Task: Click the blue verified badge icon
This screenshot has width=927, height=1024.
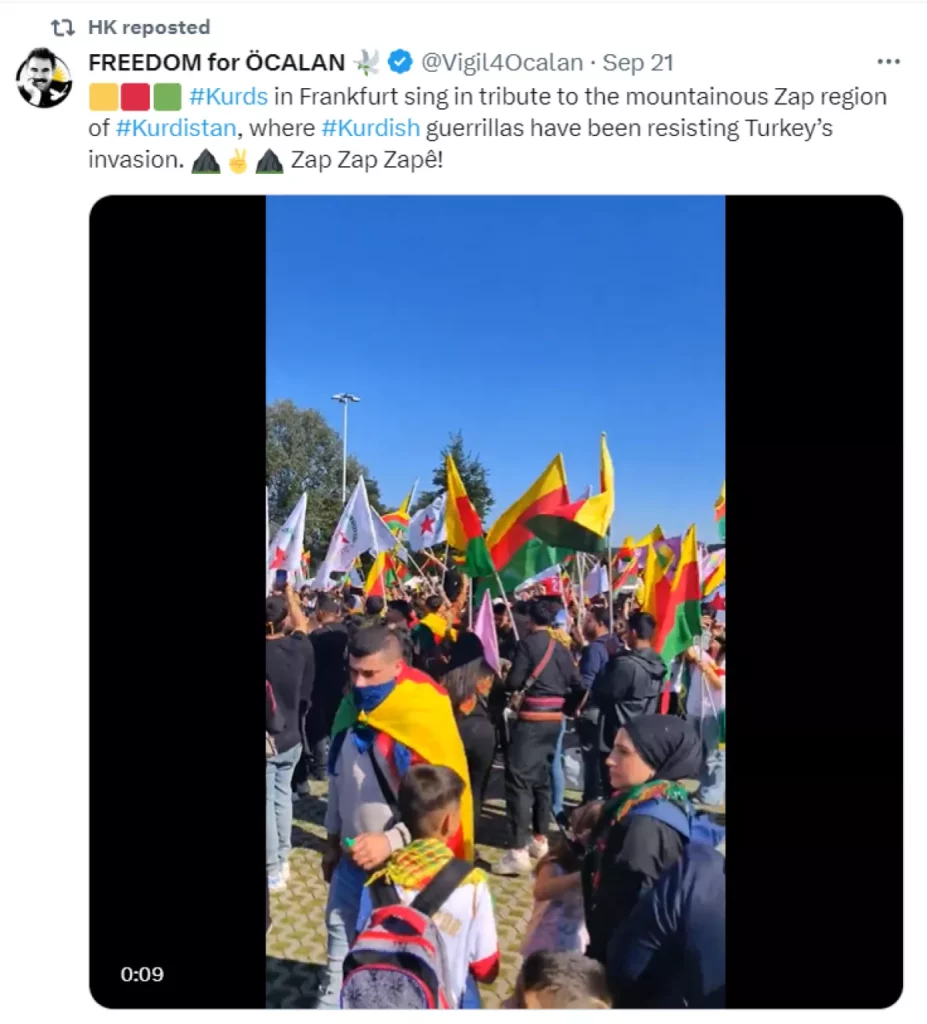Action: (x=400, y=62)
